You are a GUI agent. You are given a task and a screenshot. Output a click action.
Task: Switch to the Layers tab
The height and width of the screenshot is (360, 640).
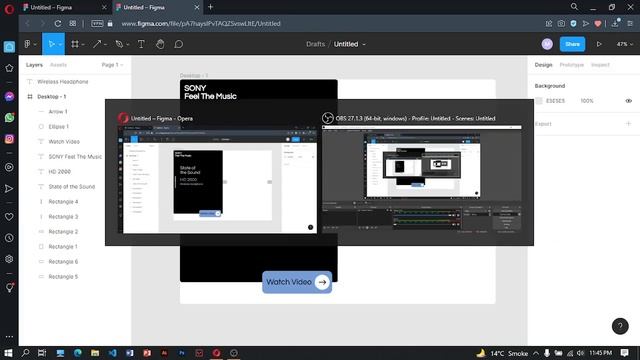[34, 65]
